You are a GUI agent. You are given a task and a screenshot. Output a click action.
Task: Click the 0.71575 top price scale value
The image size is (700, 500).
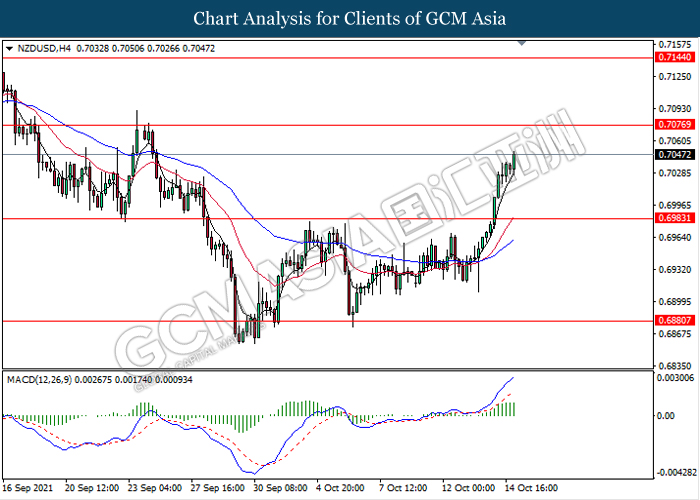pyautogui.click(x=672, y=45)
